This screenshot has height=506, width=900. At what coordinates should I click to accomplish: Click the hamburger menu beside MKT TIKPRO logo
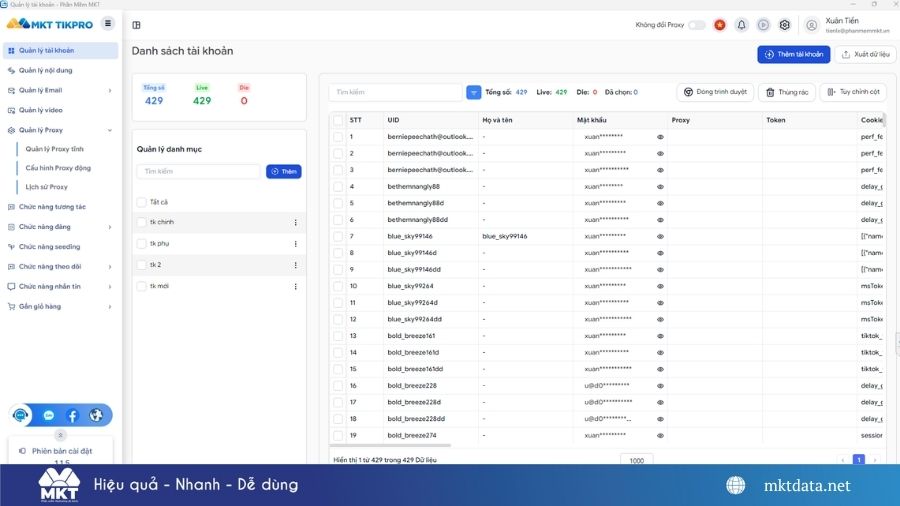coord(108,24)
